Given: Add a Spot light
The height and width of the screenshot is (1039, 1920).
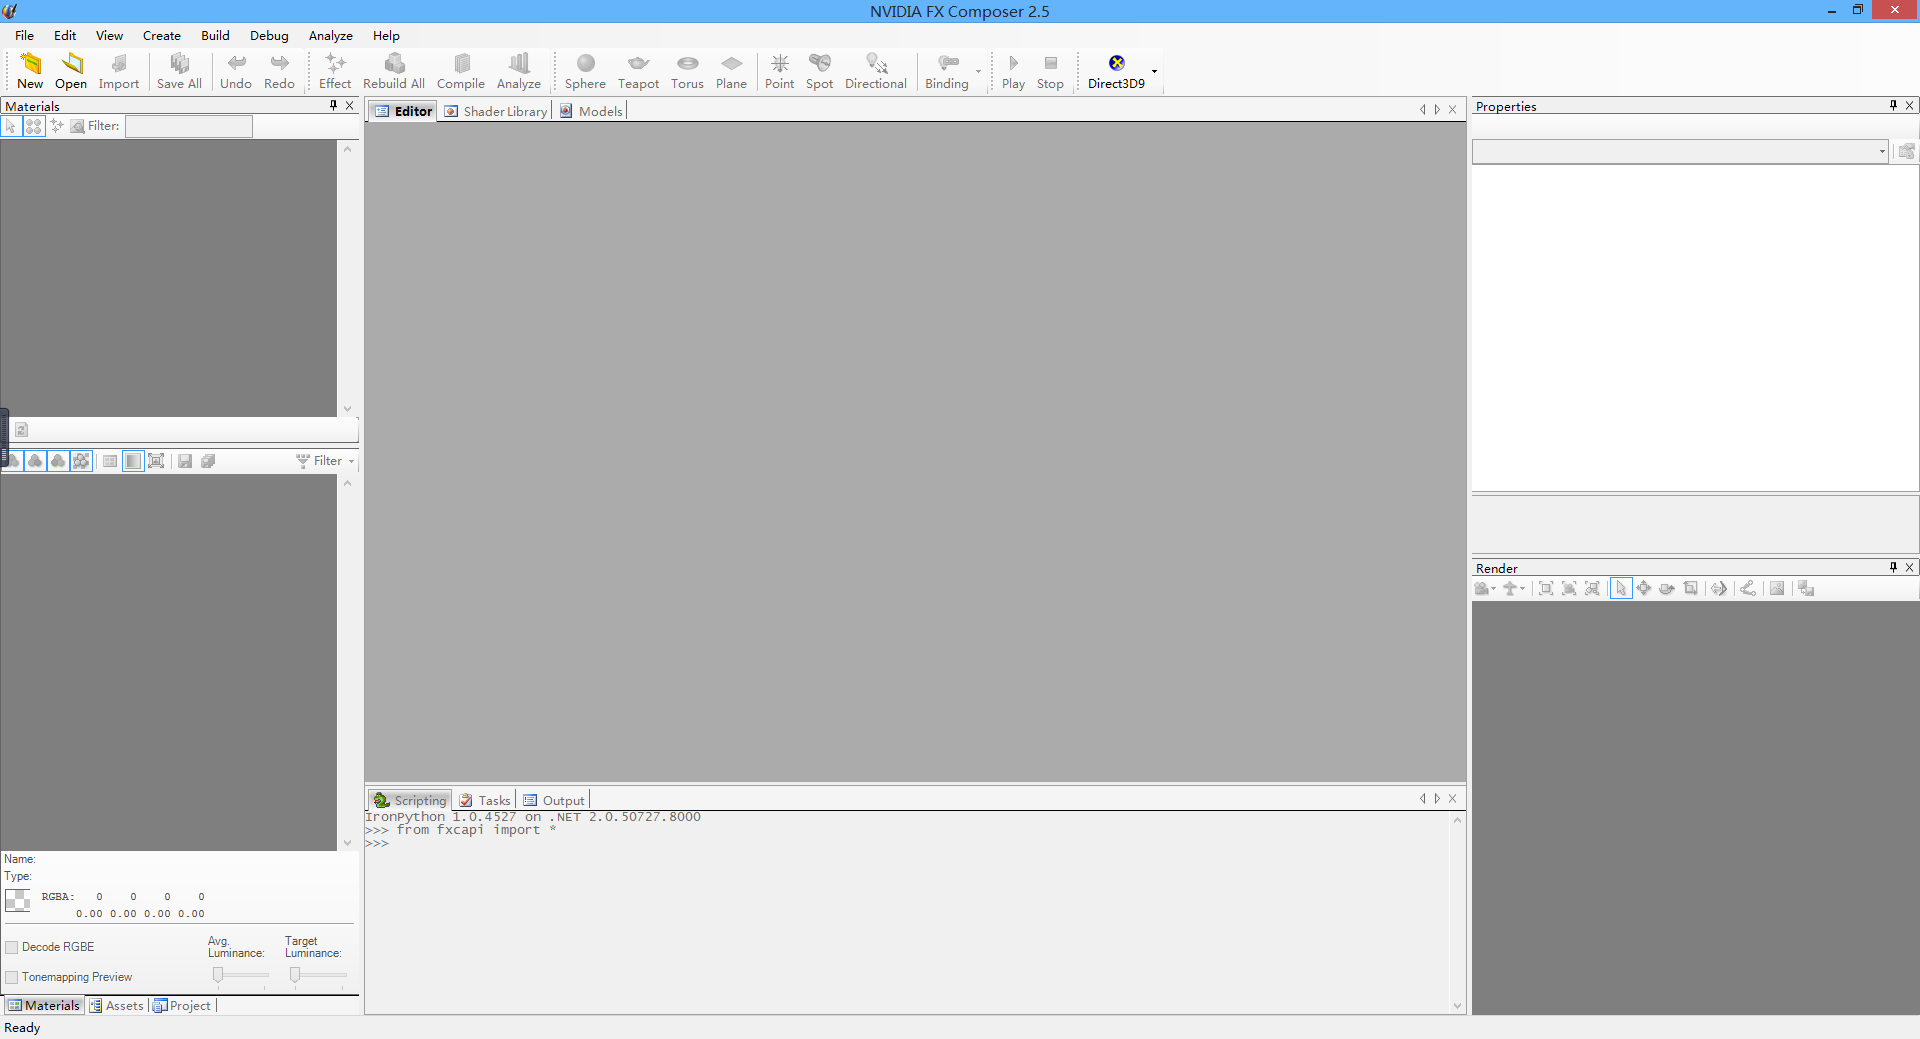Looking at the screenshot, I should [x=819, y=70].
